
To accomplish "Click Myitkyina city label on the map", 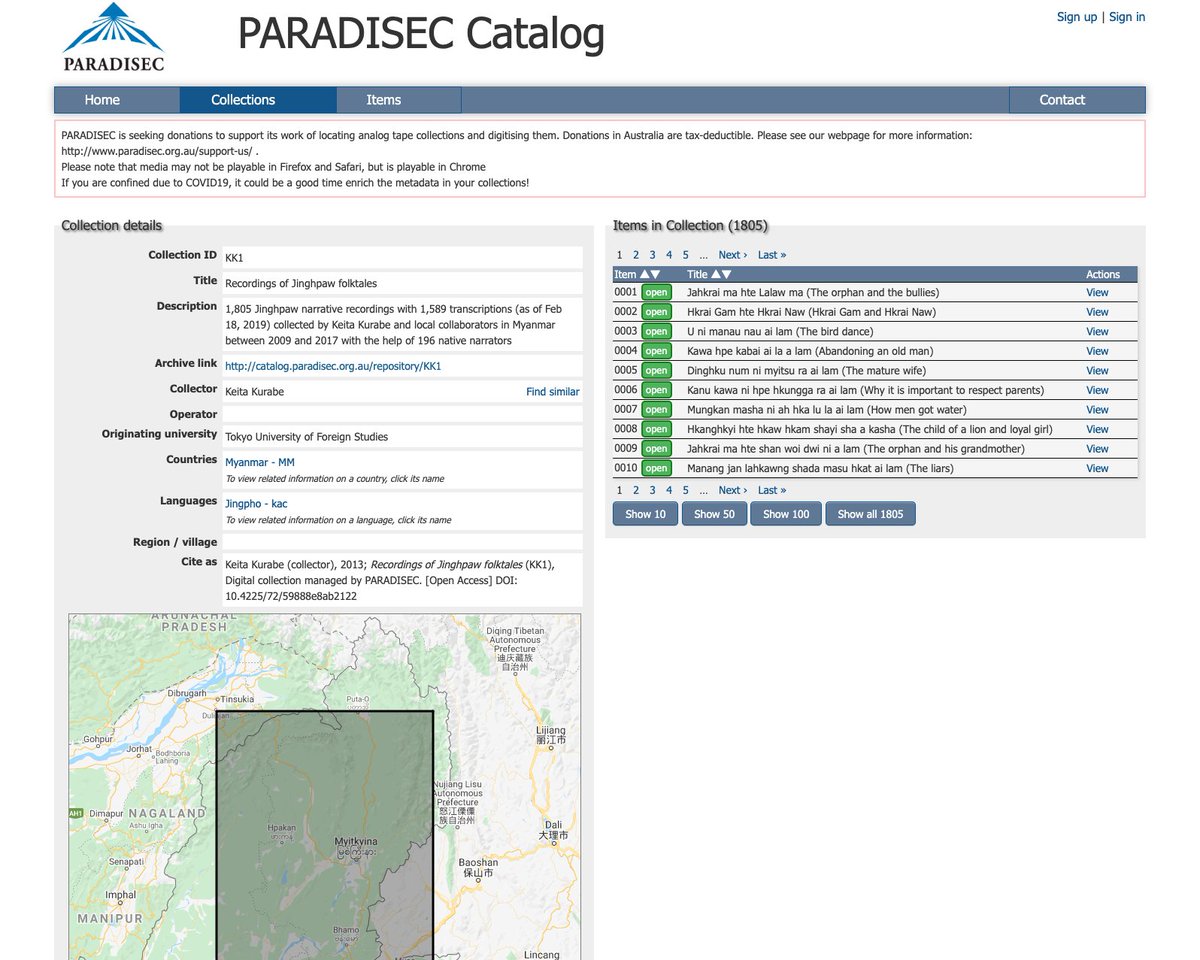I will pos(357,842).
